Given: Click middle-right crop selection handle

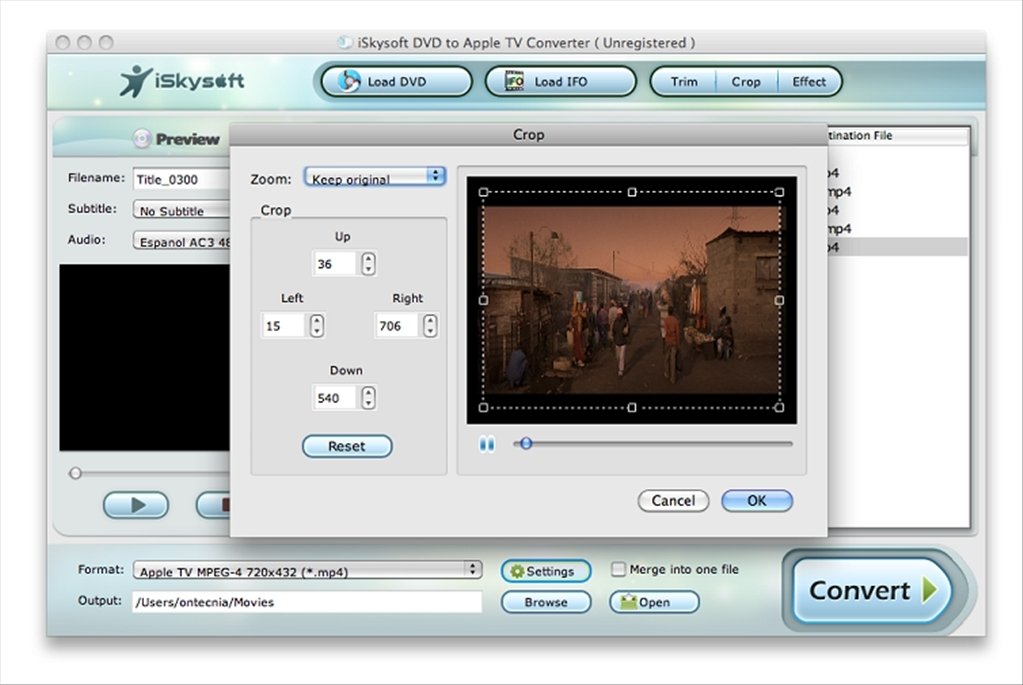Looking at the screenshot, I should point(779,300).
